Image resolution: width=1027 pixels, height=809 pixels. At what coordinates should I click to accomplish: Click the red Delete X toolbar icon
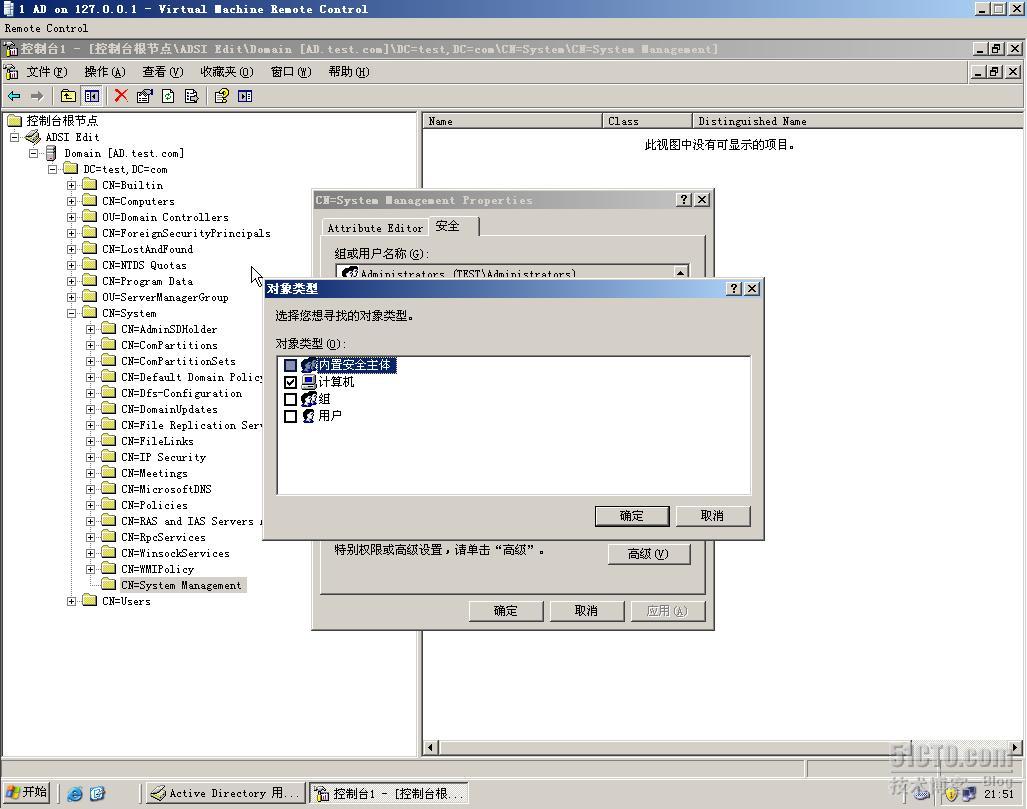point(121,96)
